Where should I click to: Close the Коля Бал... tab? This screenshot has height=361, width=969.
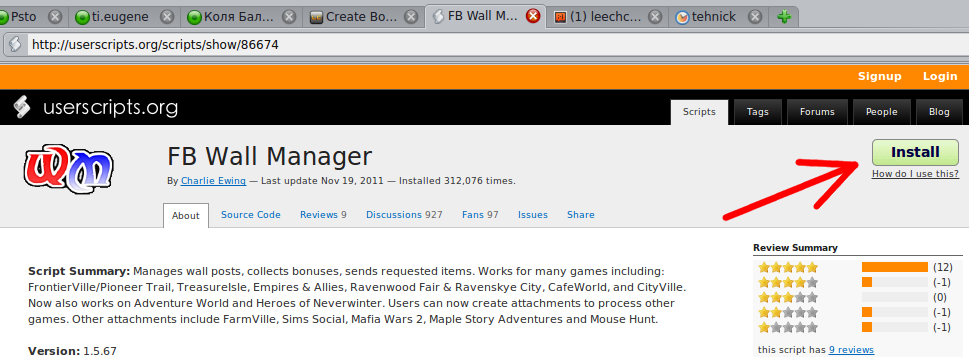click(x=289, y=17)
